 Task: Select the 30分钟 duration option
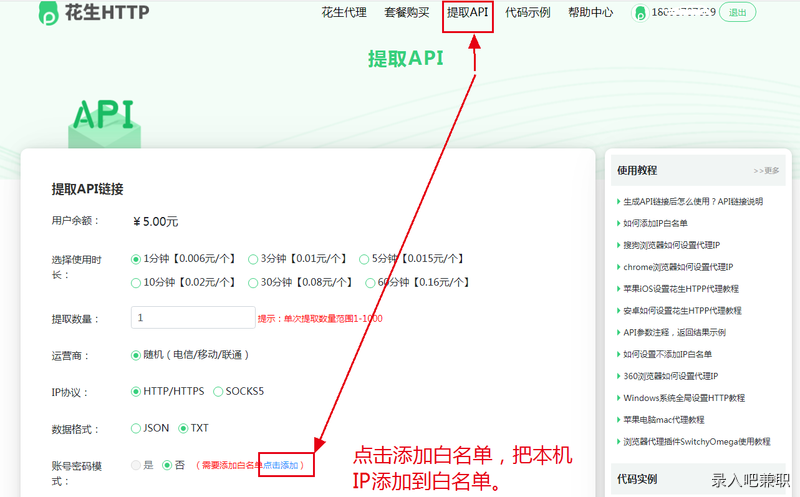point(253,283)
